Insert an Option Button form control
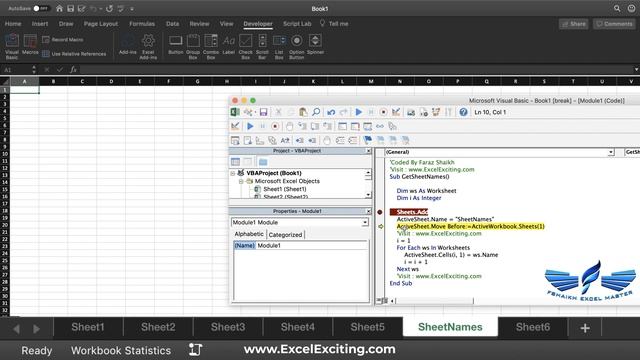The image size is (640, 360). click(297, 47)
